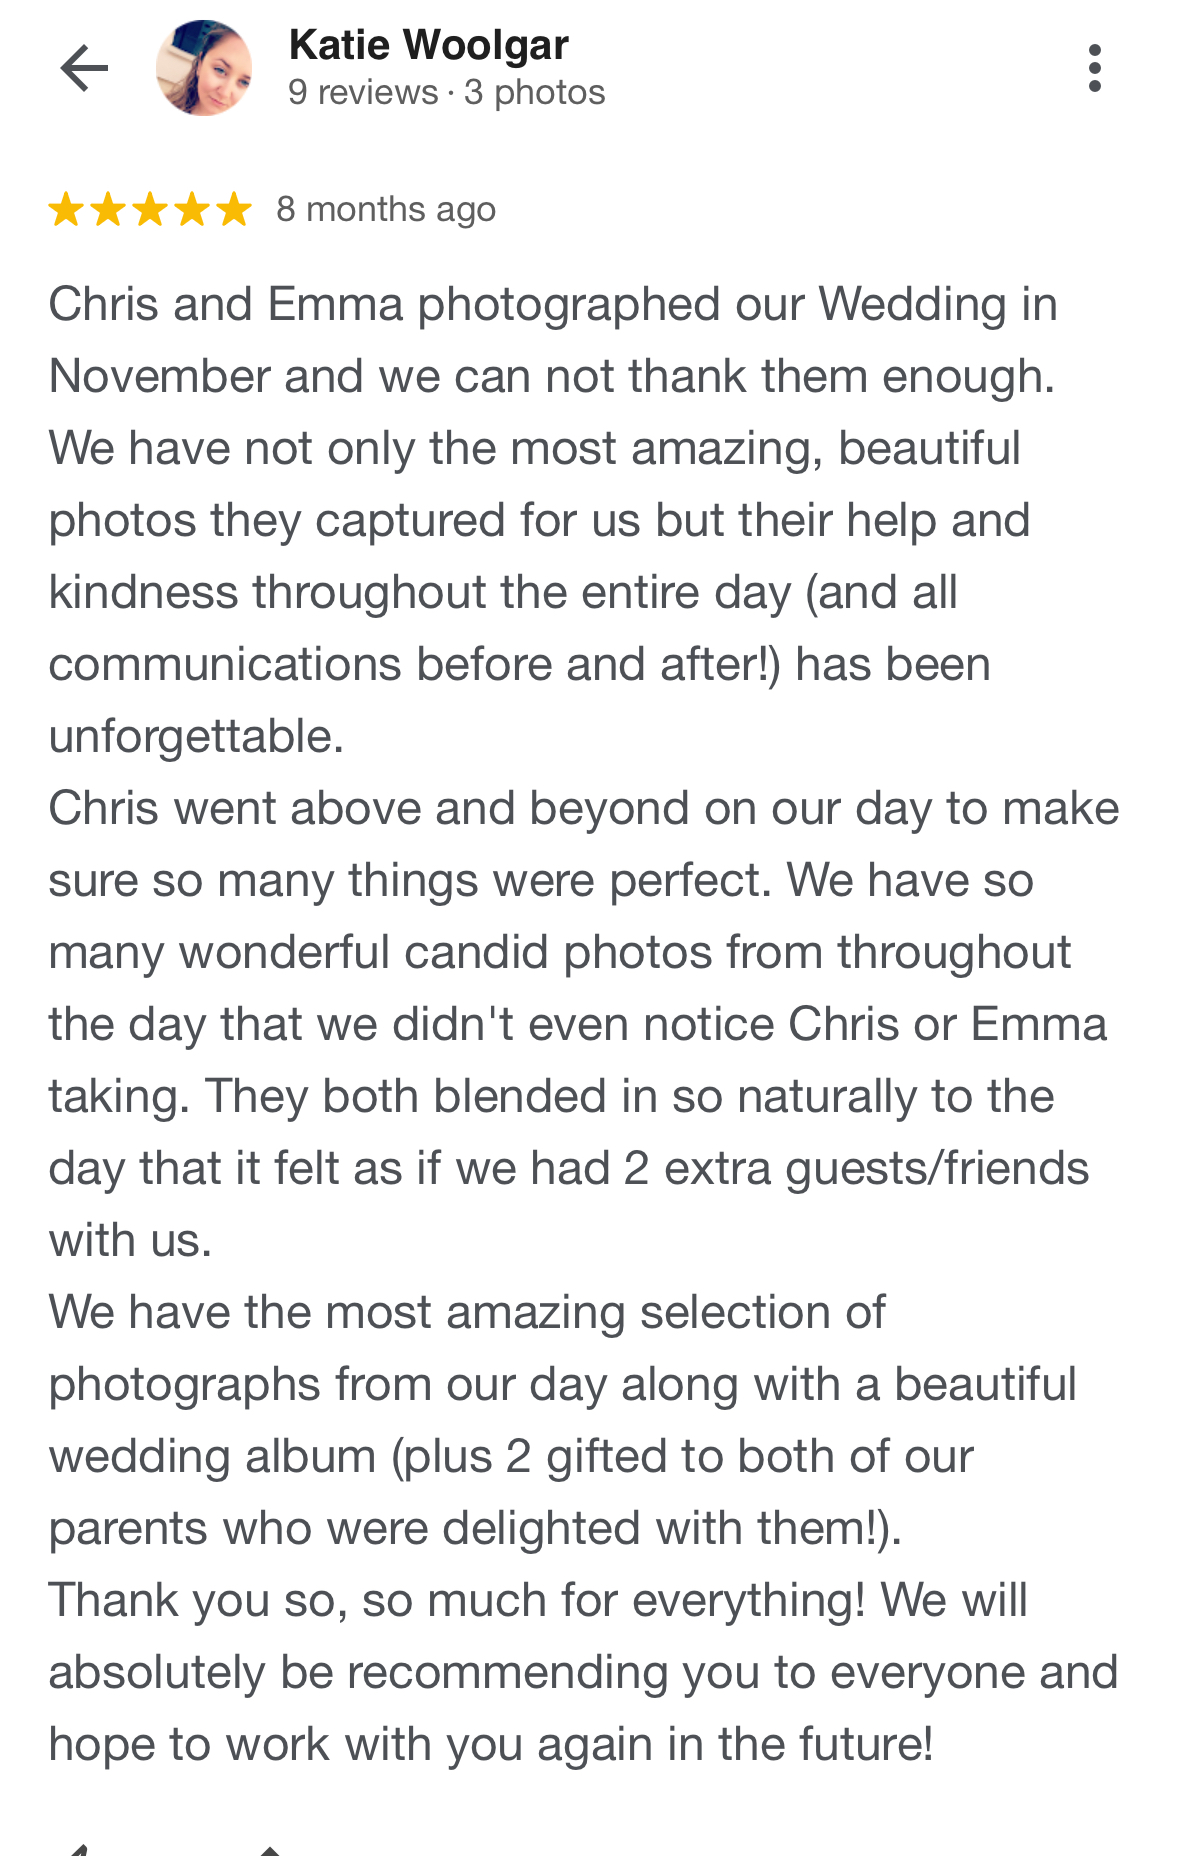Open the three-dot overflow menu
Image resolution: width=1179 pixels, height=1856 pixels.
click(x=1095, y=68)
